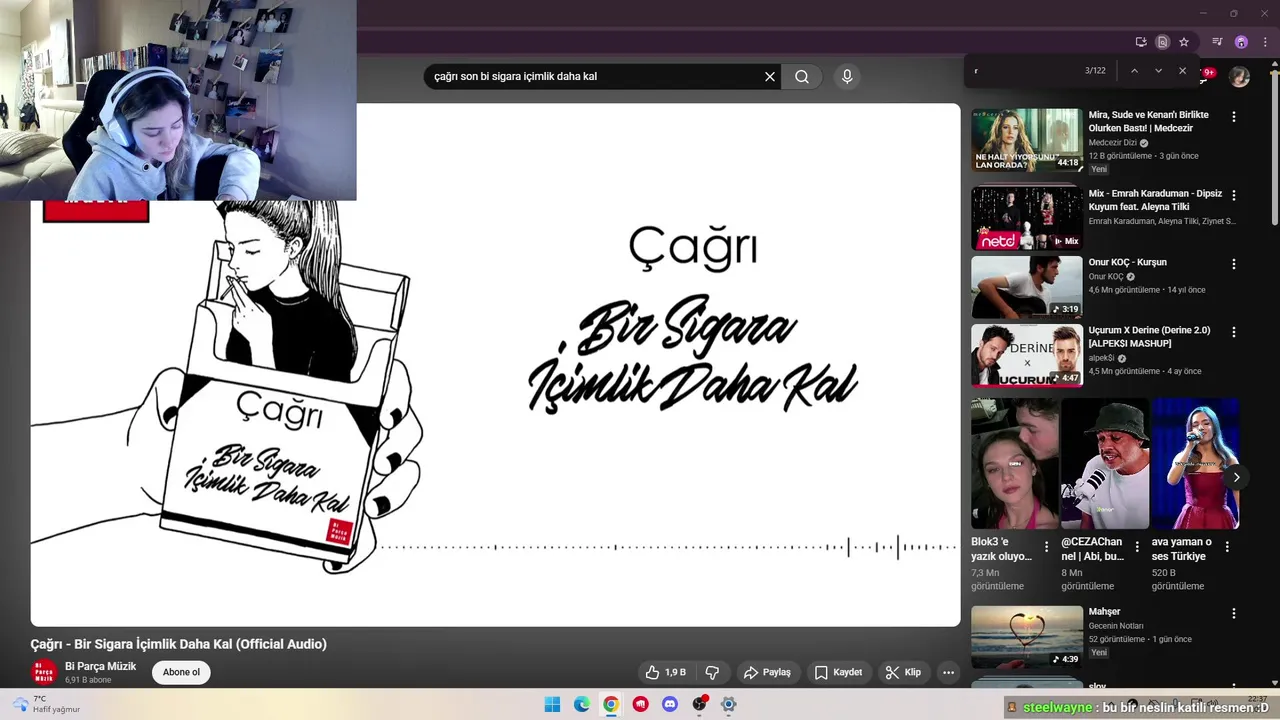1280x720 pixels.
Task: Open YouTube notifications bell with 9+ badge
Action: pyautogui.click(x=1206, y=76)
